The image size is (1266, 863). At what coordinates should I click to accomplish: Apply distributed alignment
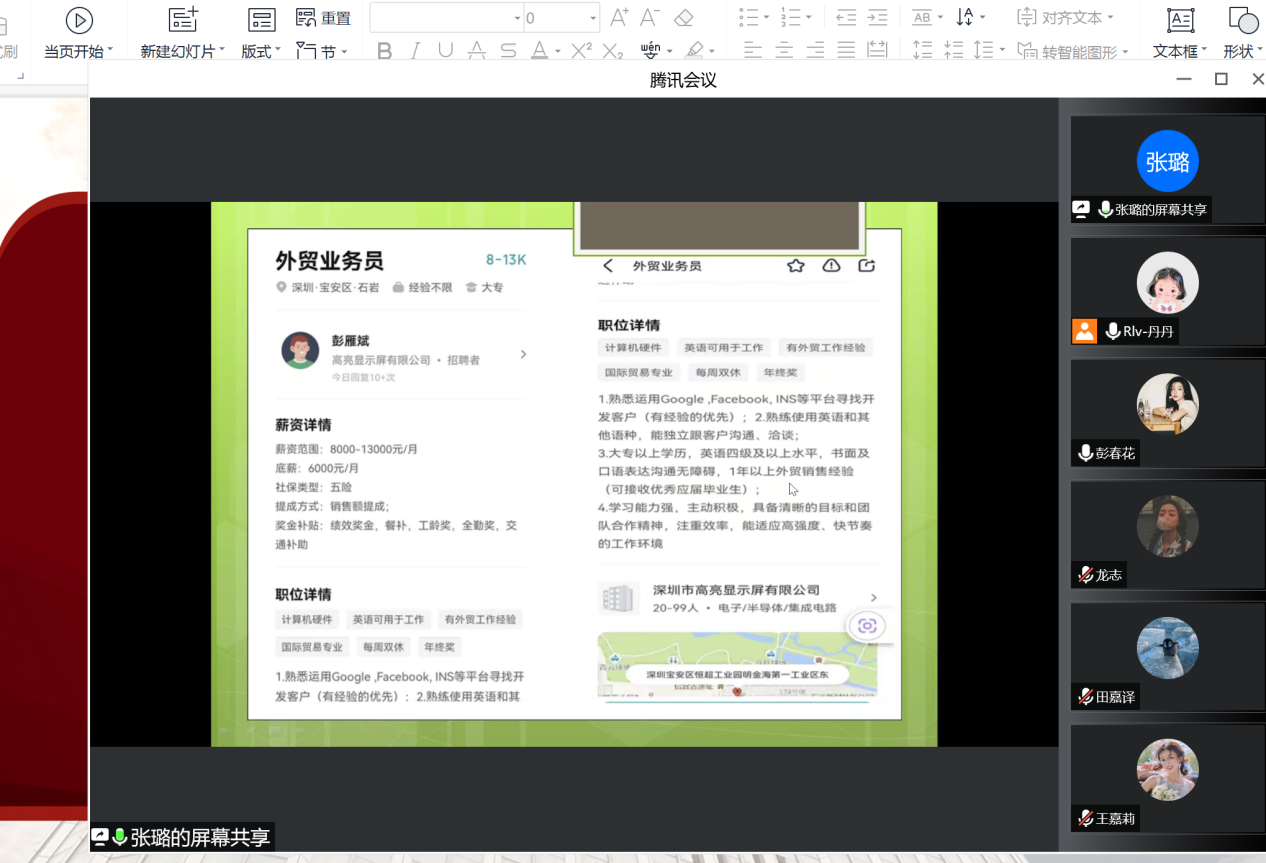pos(877,50)
